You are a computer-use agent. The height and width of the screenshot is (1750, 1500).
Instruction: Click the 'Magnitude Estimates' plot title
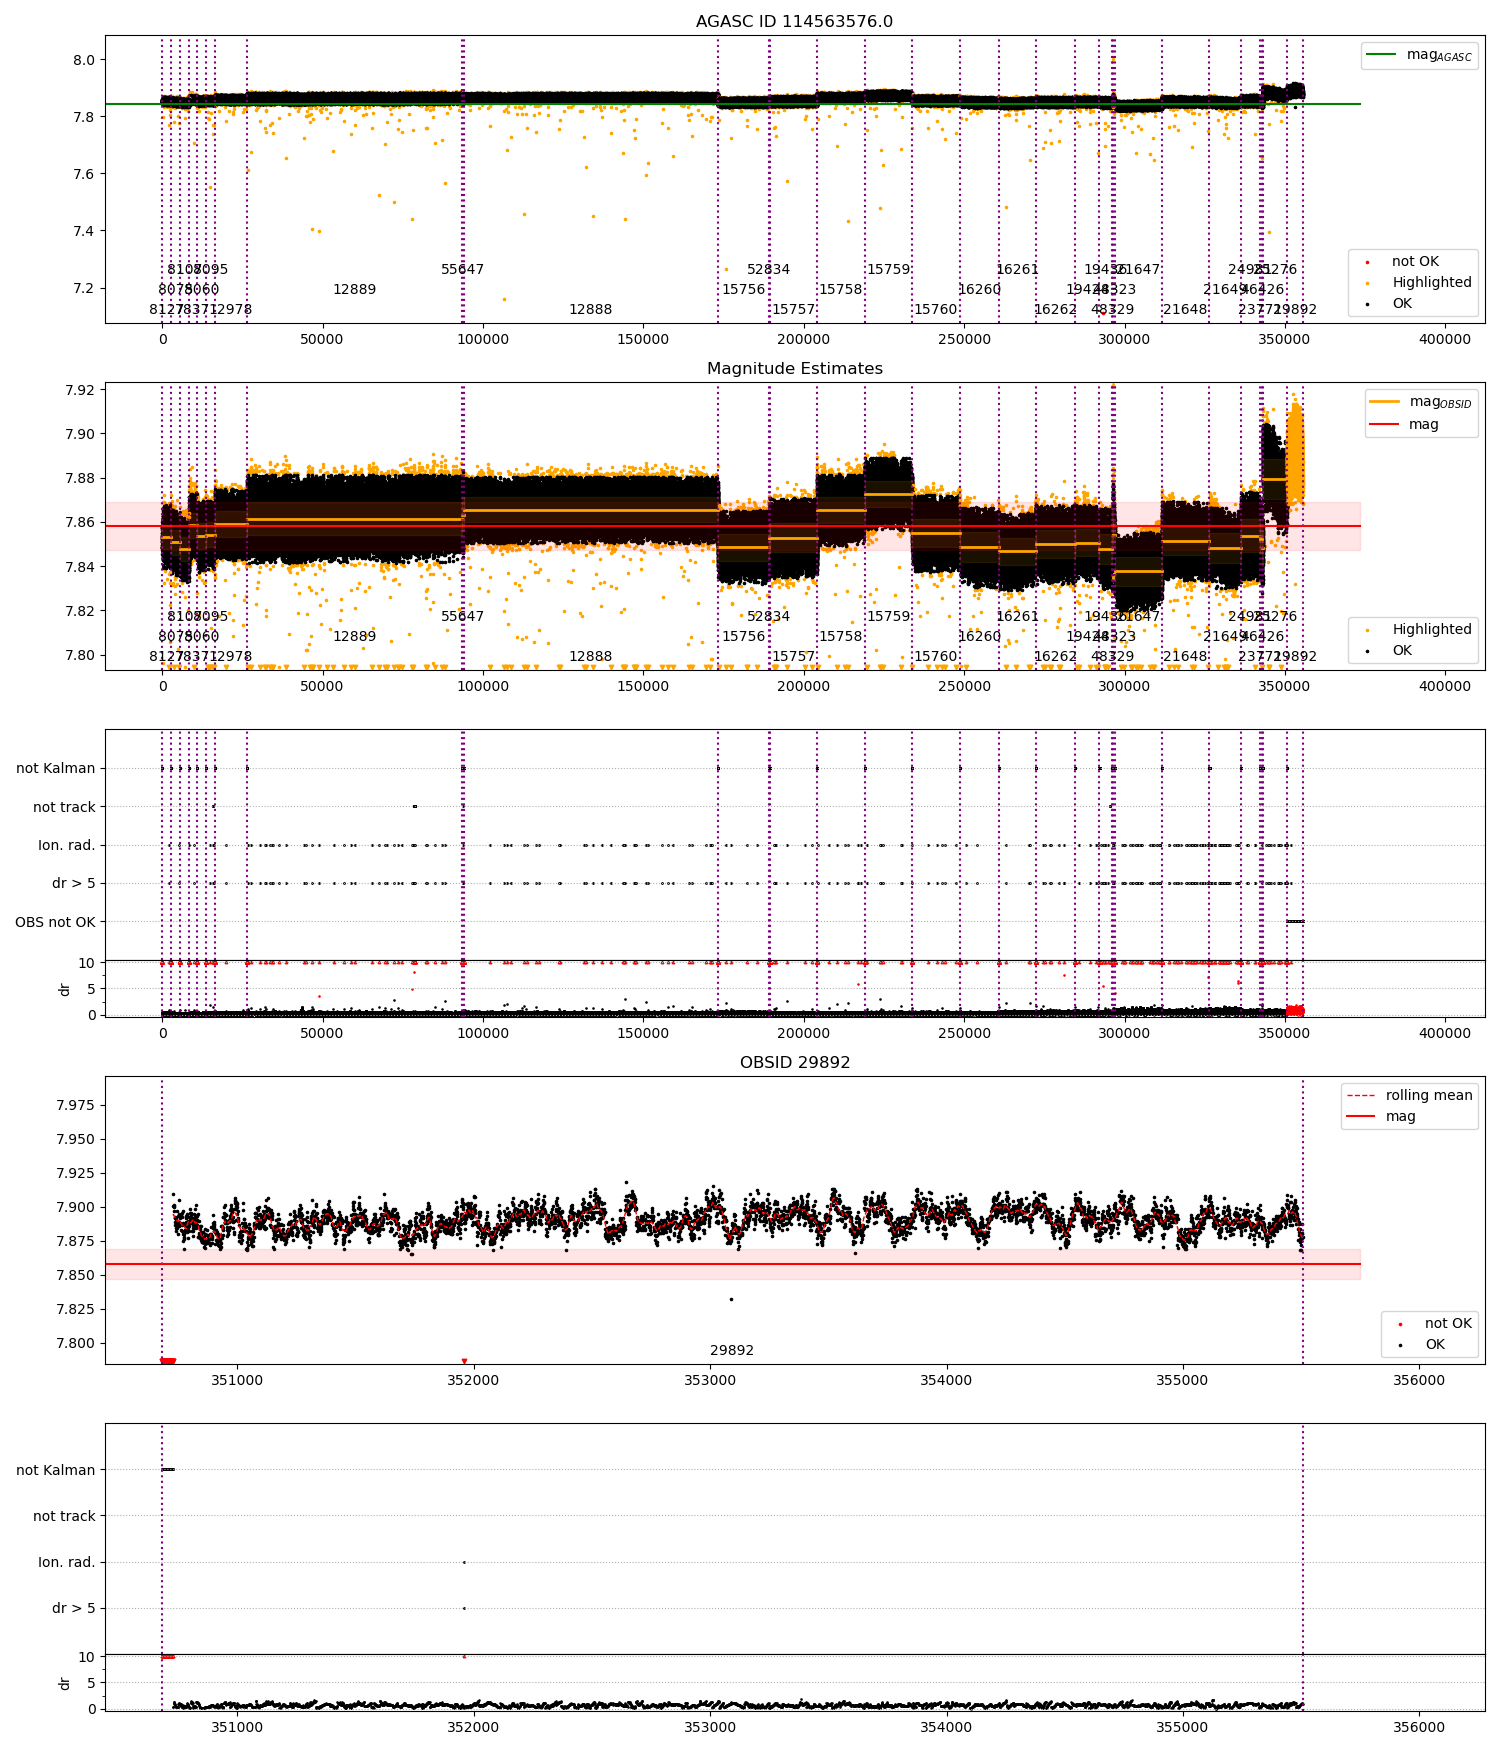pos(794,368)
